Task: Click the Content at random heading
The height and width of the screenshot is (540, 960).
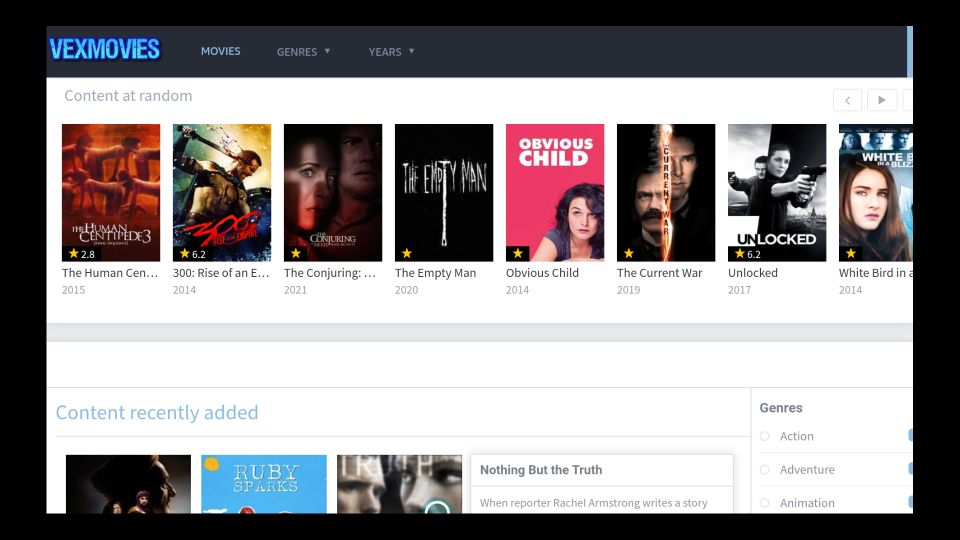Action: pos(128,96)
